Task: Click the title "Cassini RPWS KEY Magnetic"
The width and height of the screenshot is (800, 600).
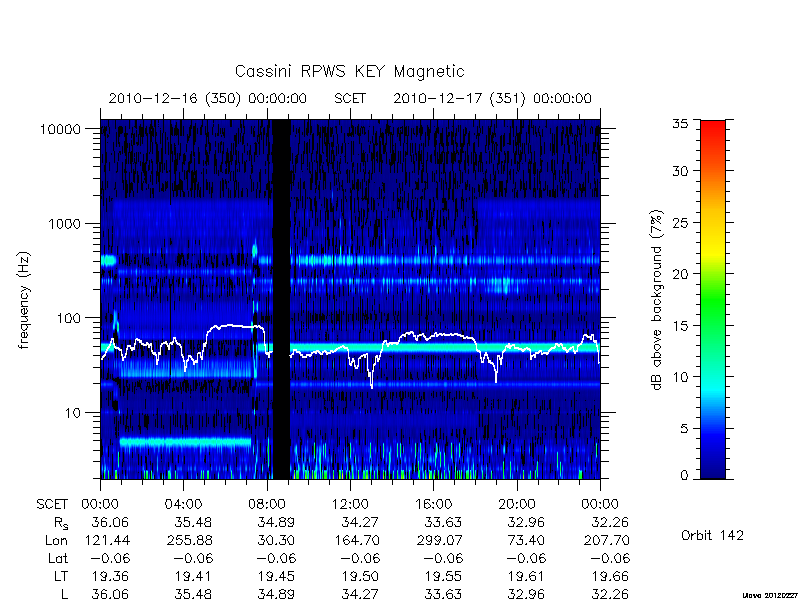Action: tap(349, 71)
